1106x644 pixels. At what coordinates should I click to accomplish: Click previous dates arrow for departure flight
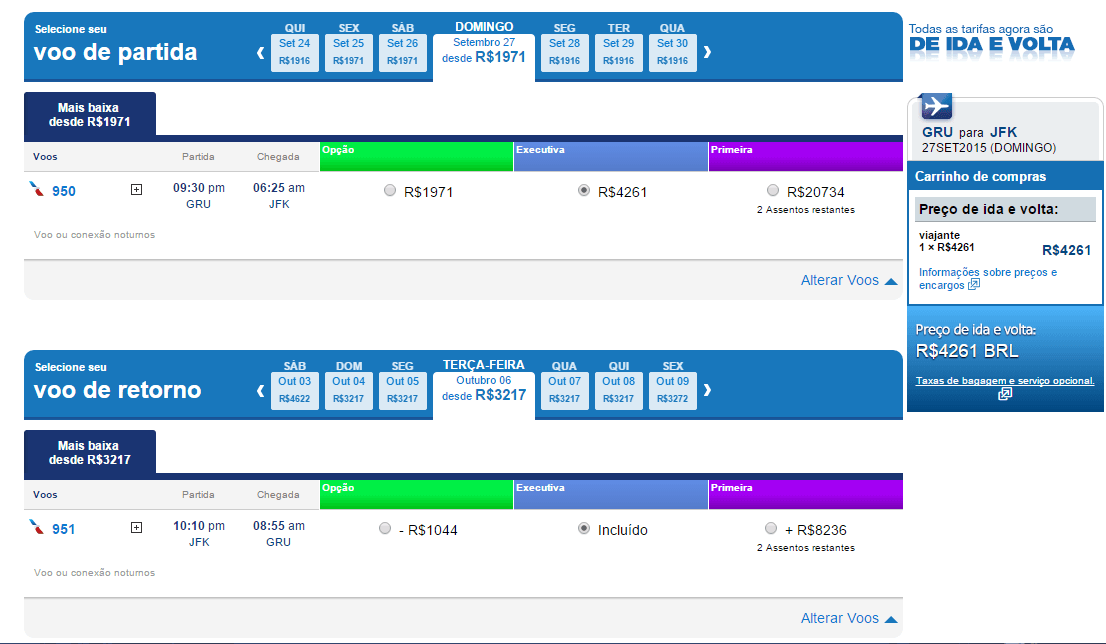[260, 52]
